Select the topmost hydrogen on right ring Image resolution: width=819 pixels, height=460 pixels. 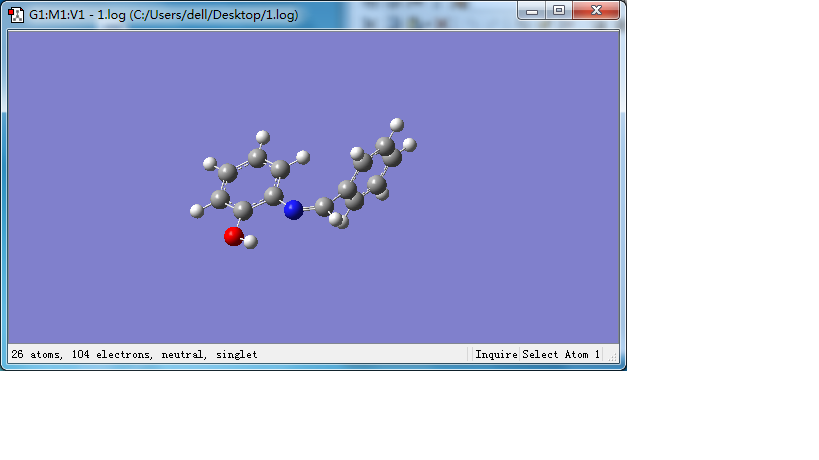396,124
